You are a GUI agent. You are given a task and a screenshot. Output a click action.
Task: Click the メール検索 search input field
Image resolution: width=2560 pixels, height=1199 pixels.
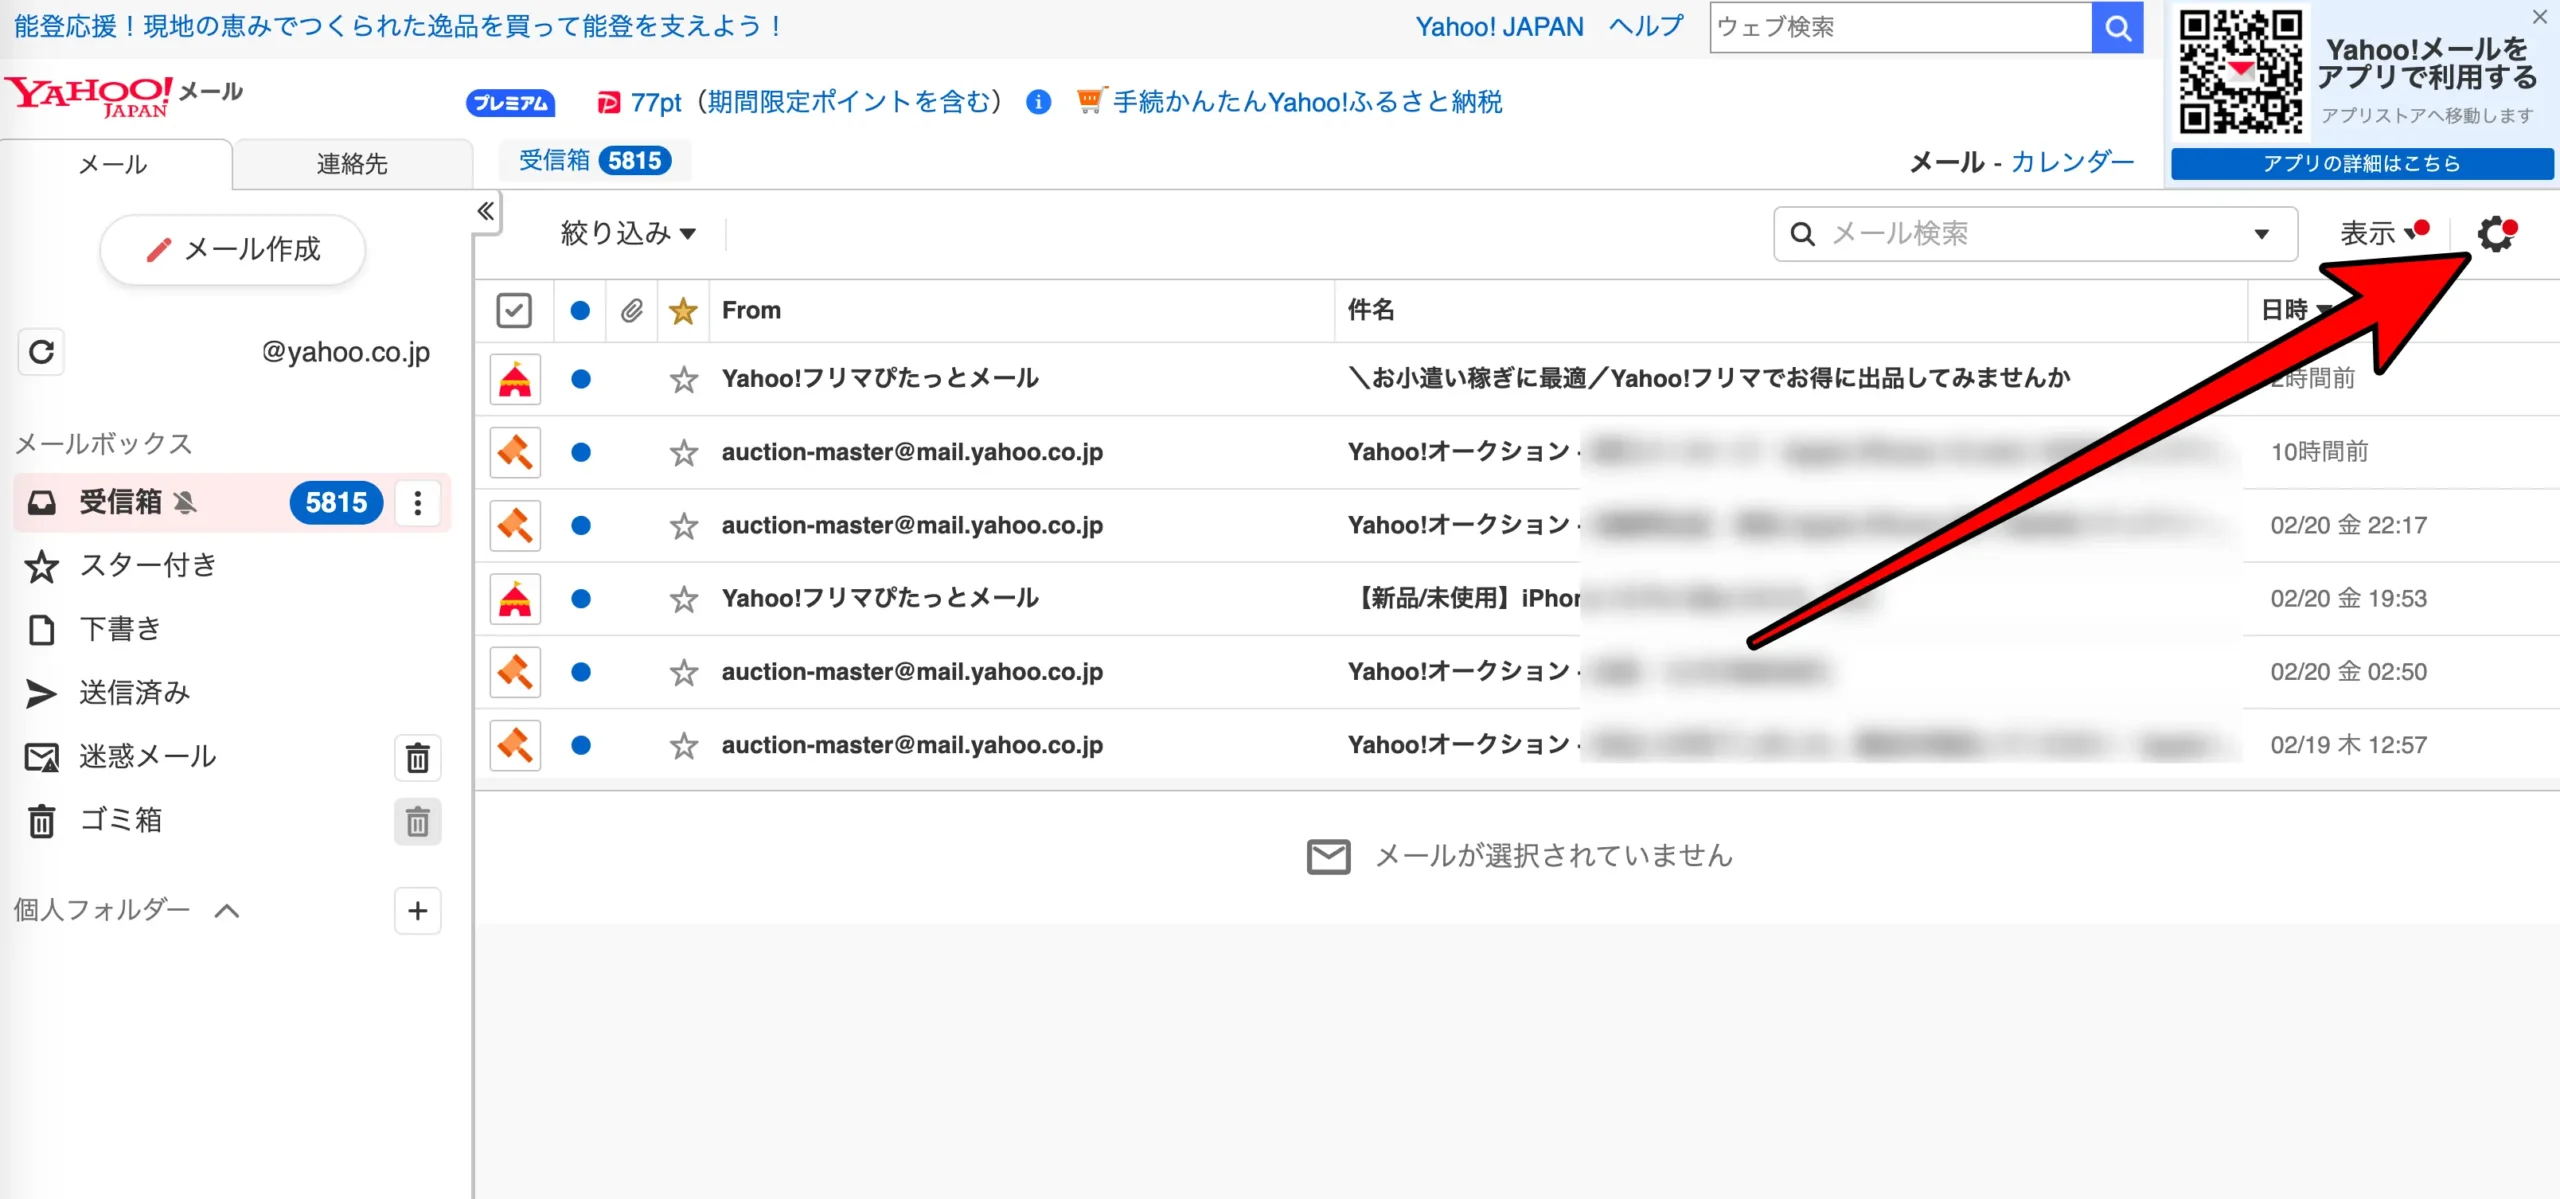click(x=2000, y=234)
